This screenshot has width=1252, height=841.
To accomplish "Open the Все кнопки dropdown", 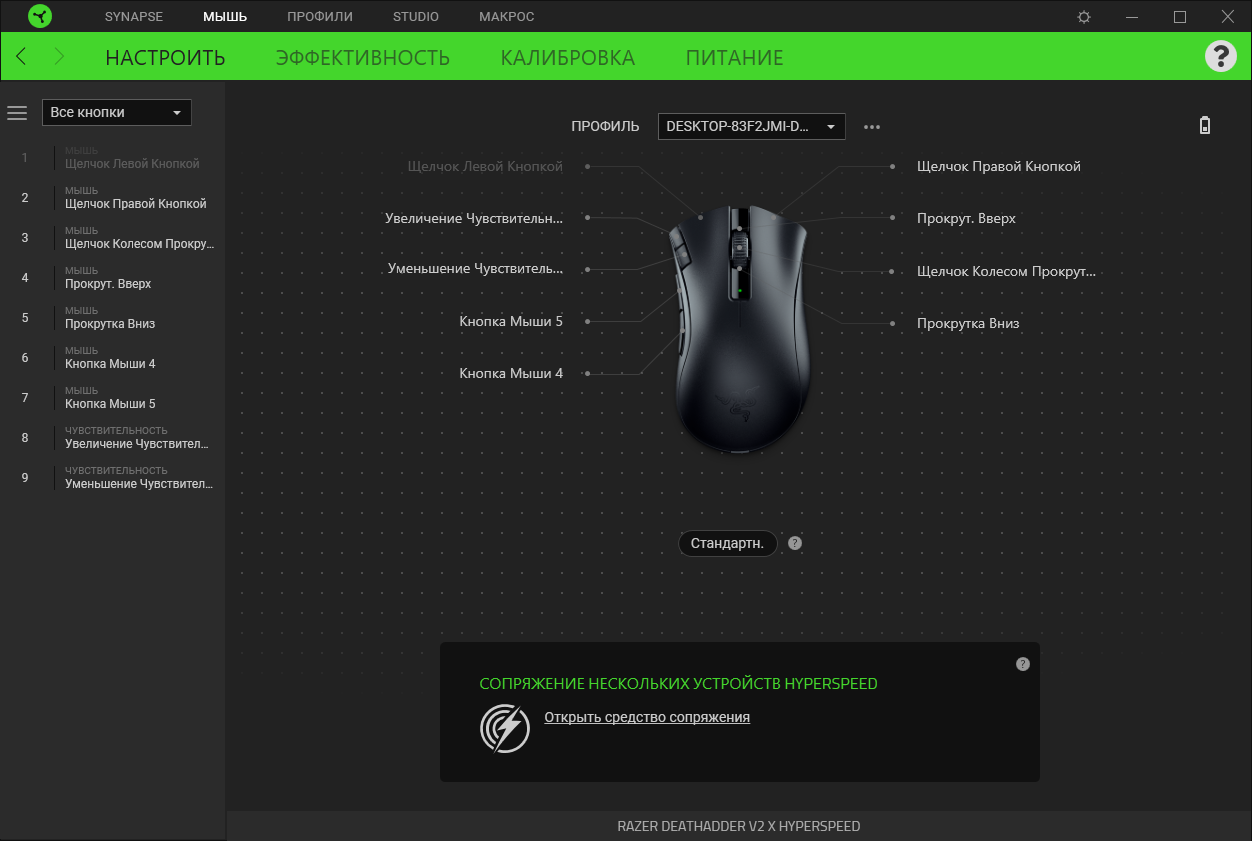I will point(116,112).
